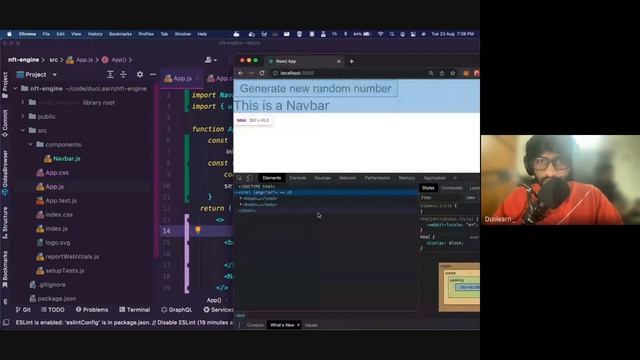Bookmark this page with the star icon
The height and width of the screenshot is (360, 640).
(x=452, y=73)
